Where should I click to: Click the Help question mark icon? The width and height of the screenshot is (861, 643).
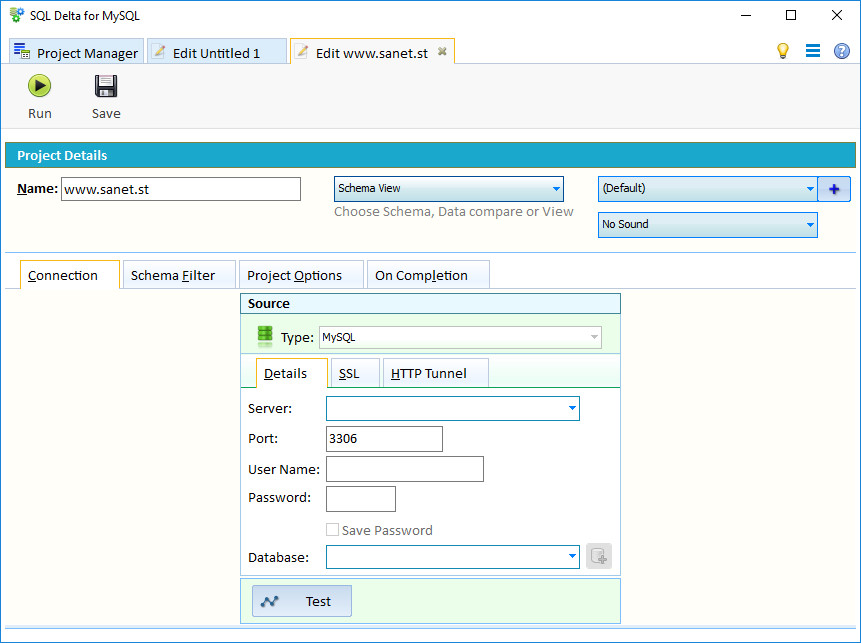842,50
